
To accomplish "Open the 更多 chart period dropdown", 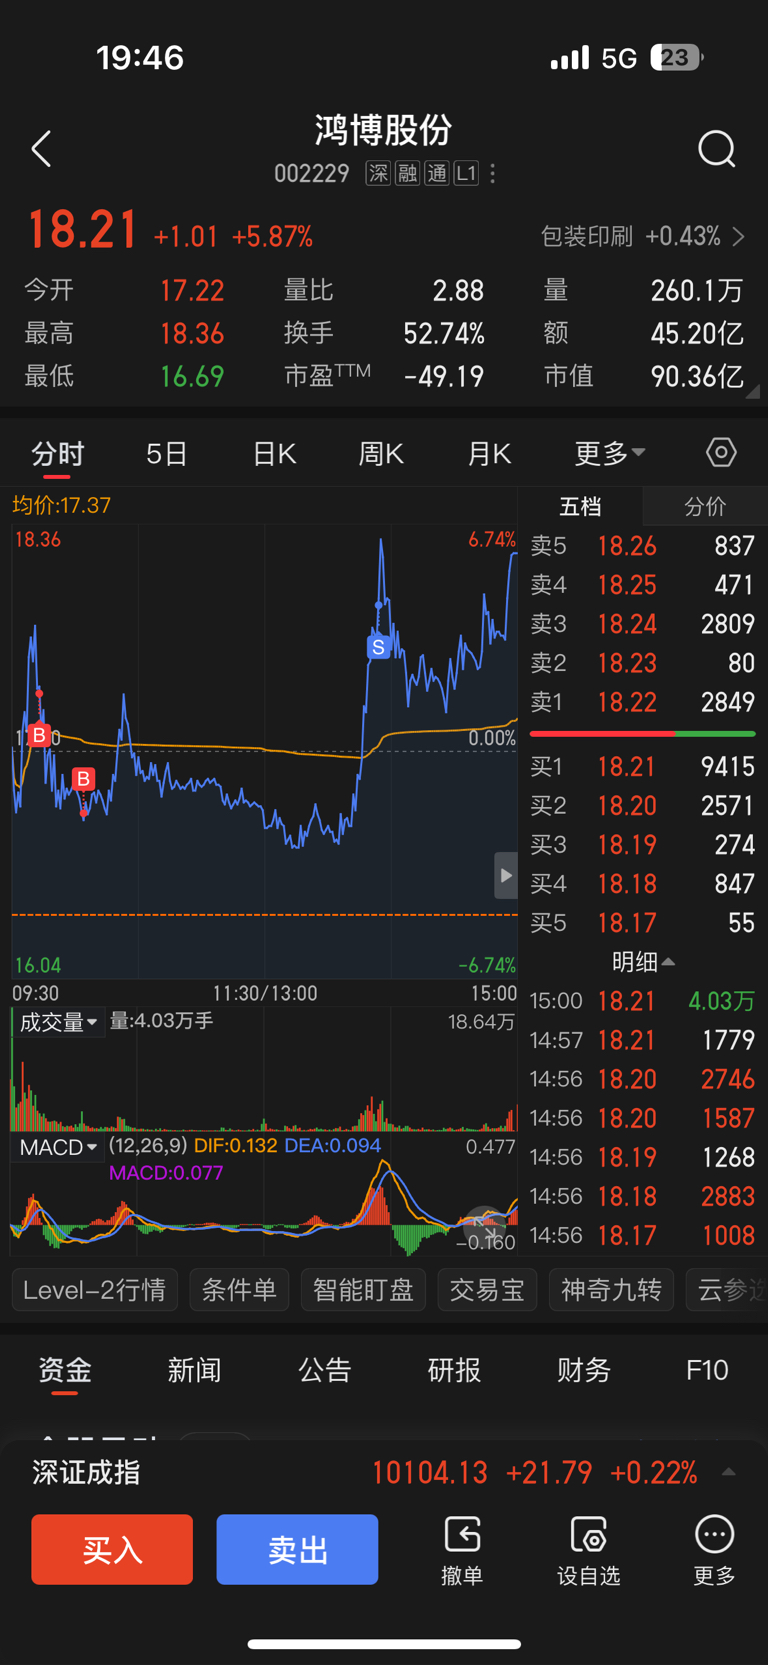I will 609,453.
